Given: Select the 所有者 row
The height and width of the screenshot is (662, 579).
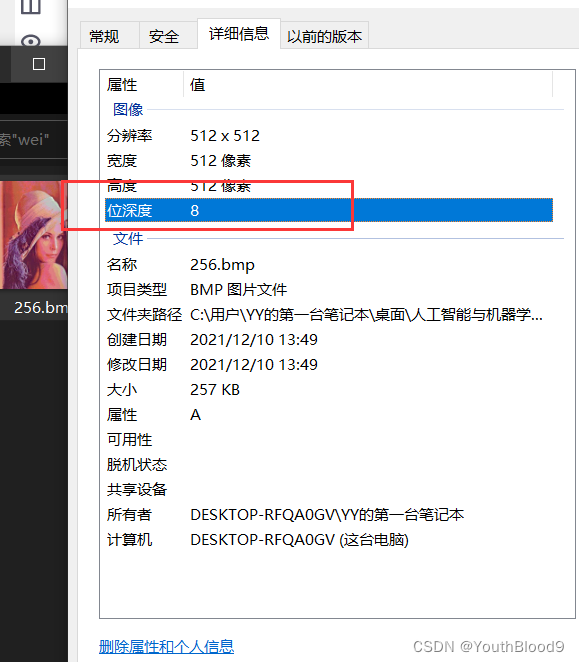Looking at the screenshot, I should (329, 514).
